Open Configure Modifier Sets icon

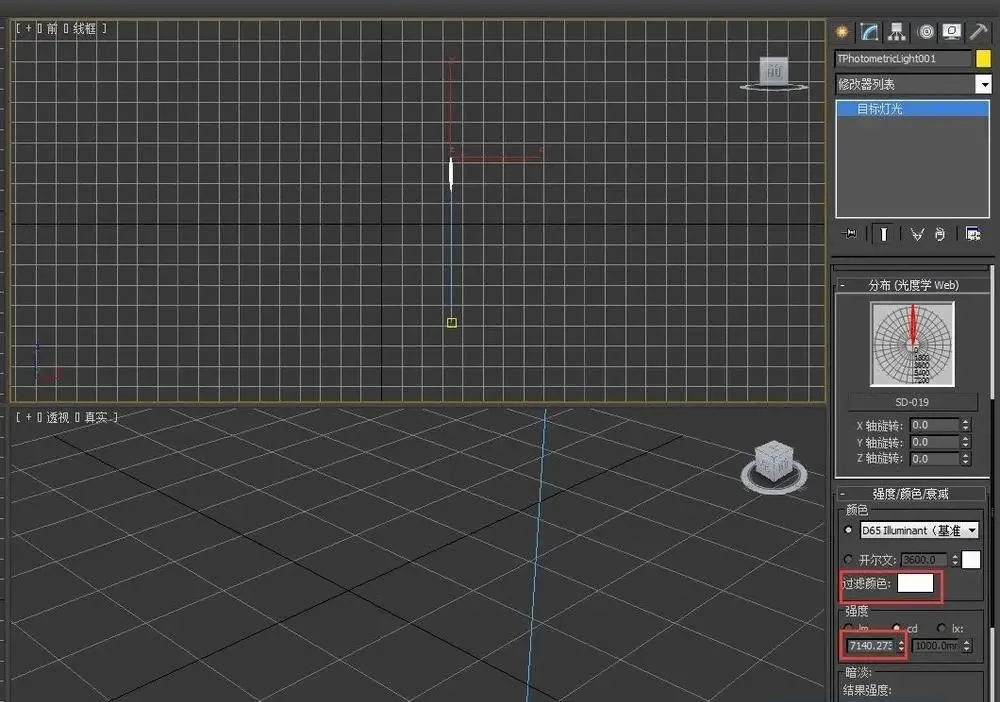point(973,234)
